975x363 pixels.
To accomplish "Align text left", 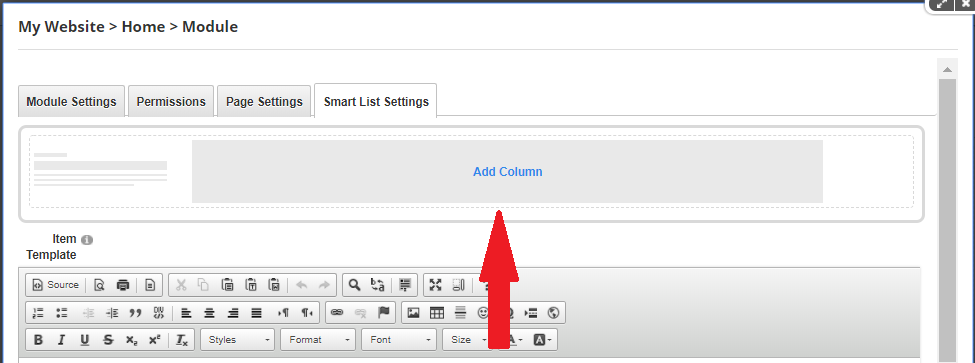I will pyautogui.click(x=186, y=313).
